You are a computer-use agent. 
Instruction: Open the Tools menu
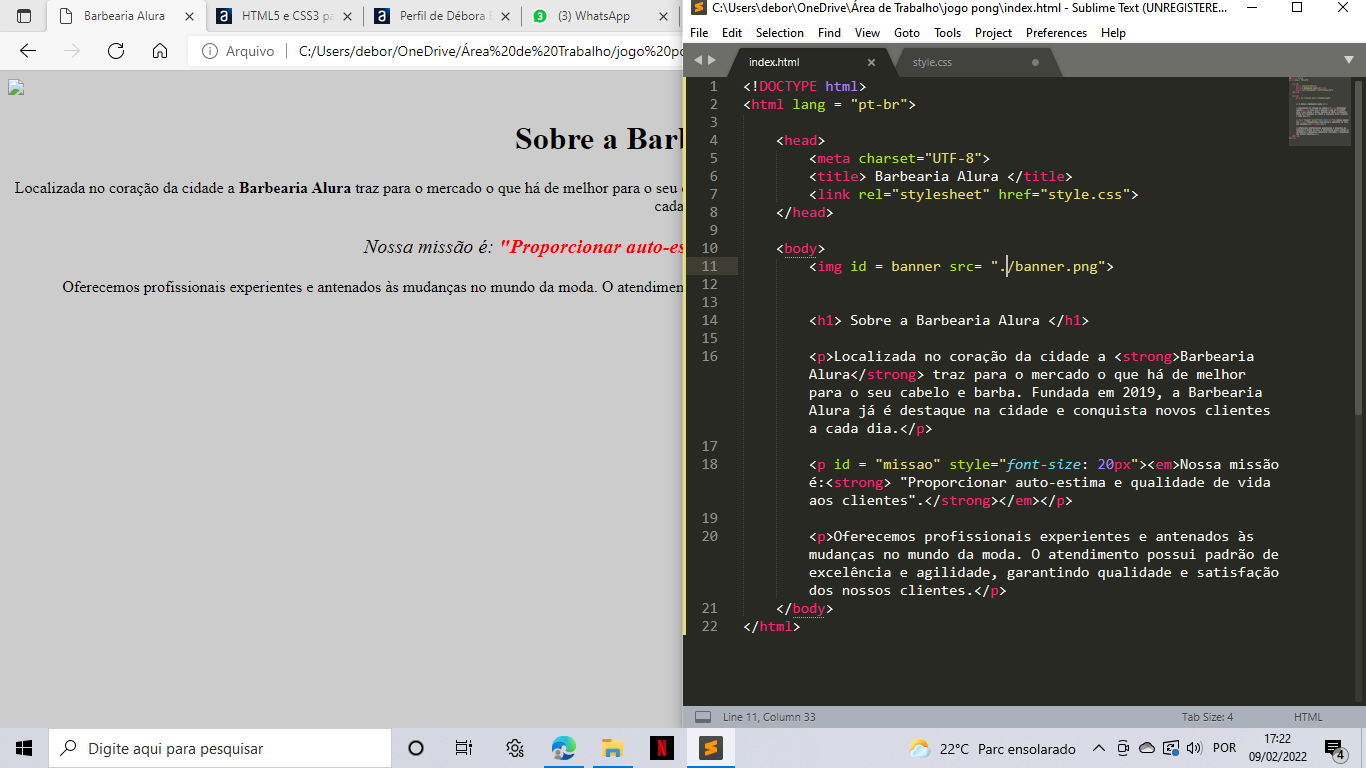tap(947, 32)
